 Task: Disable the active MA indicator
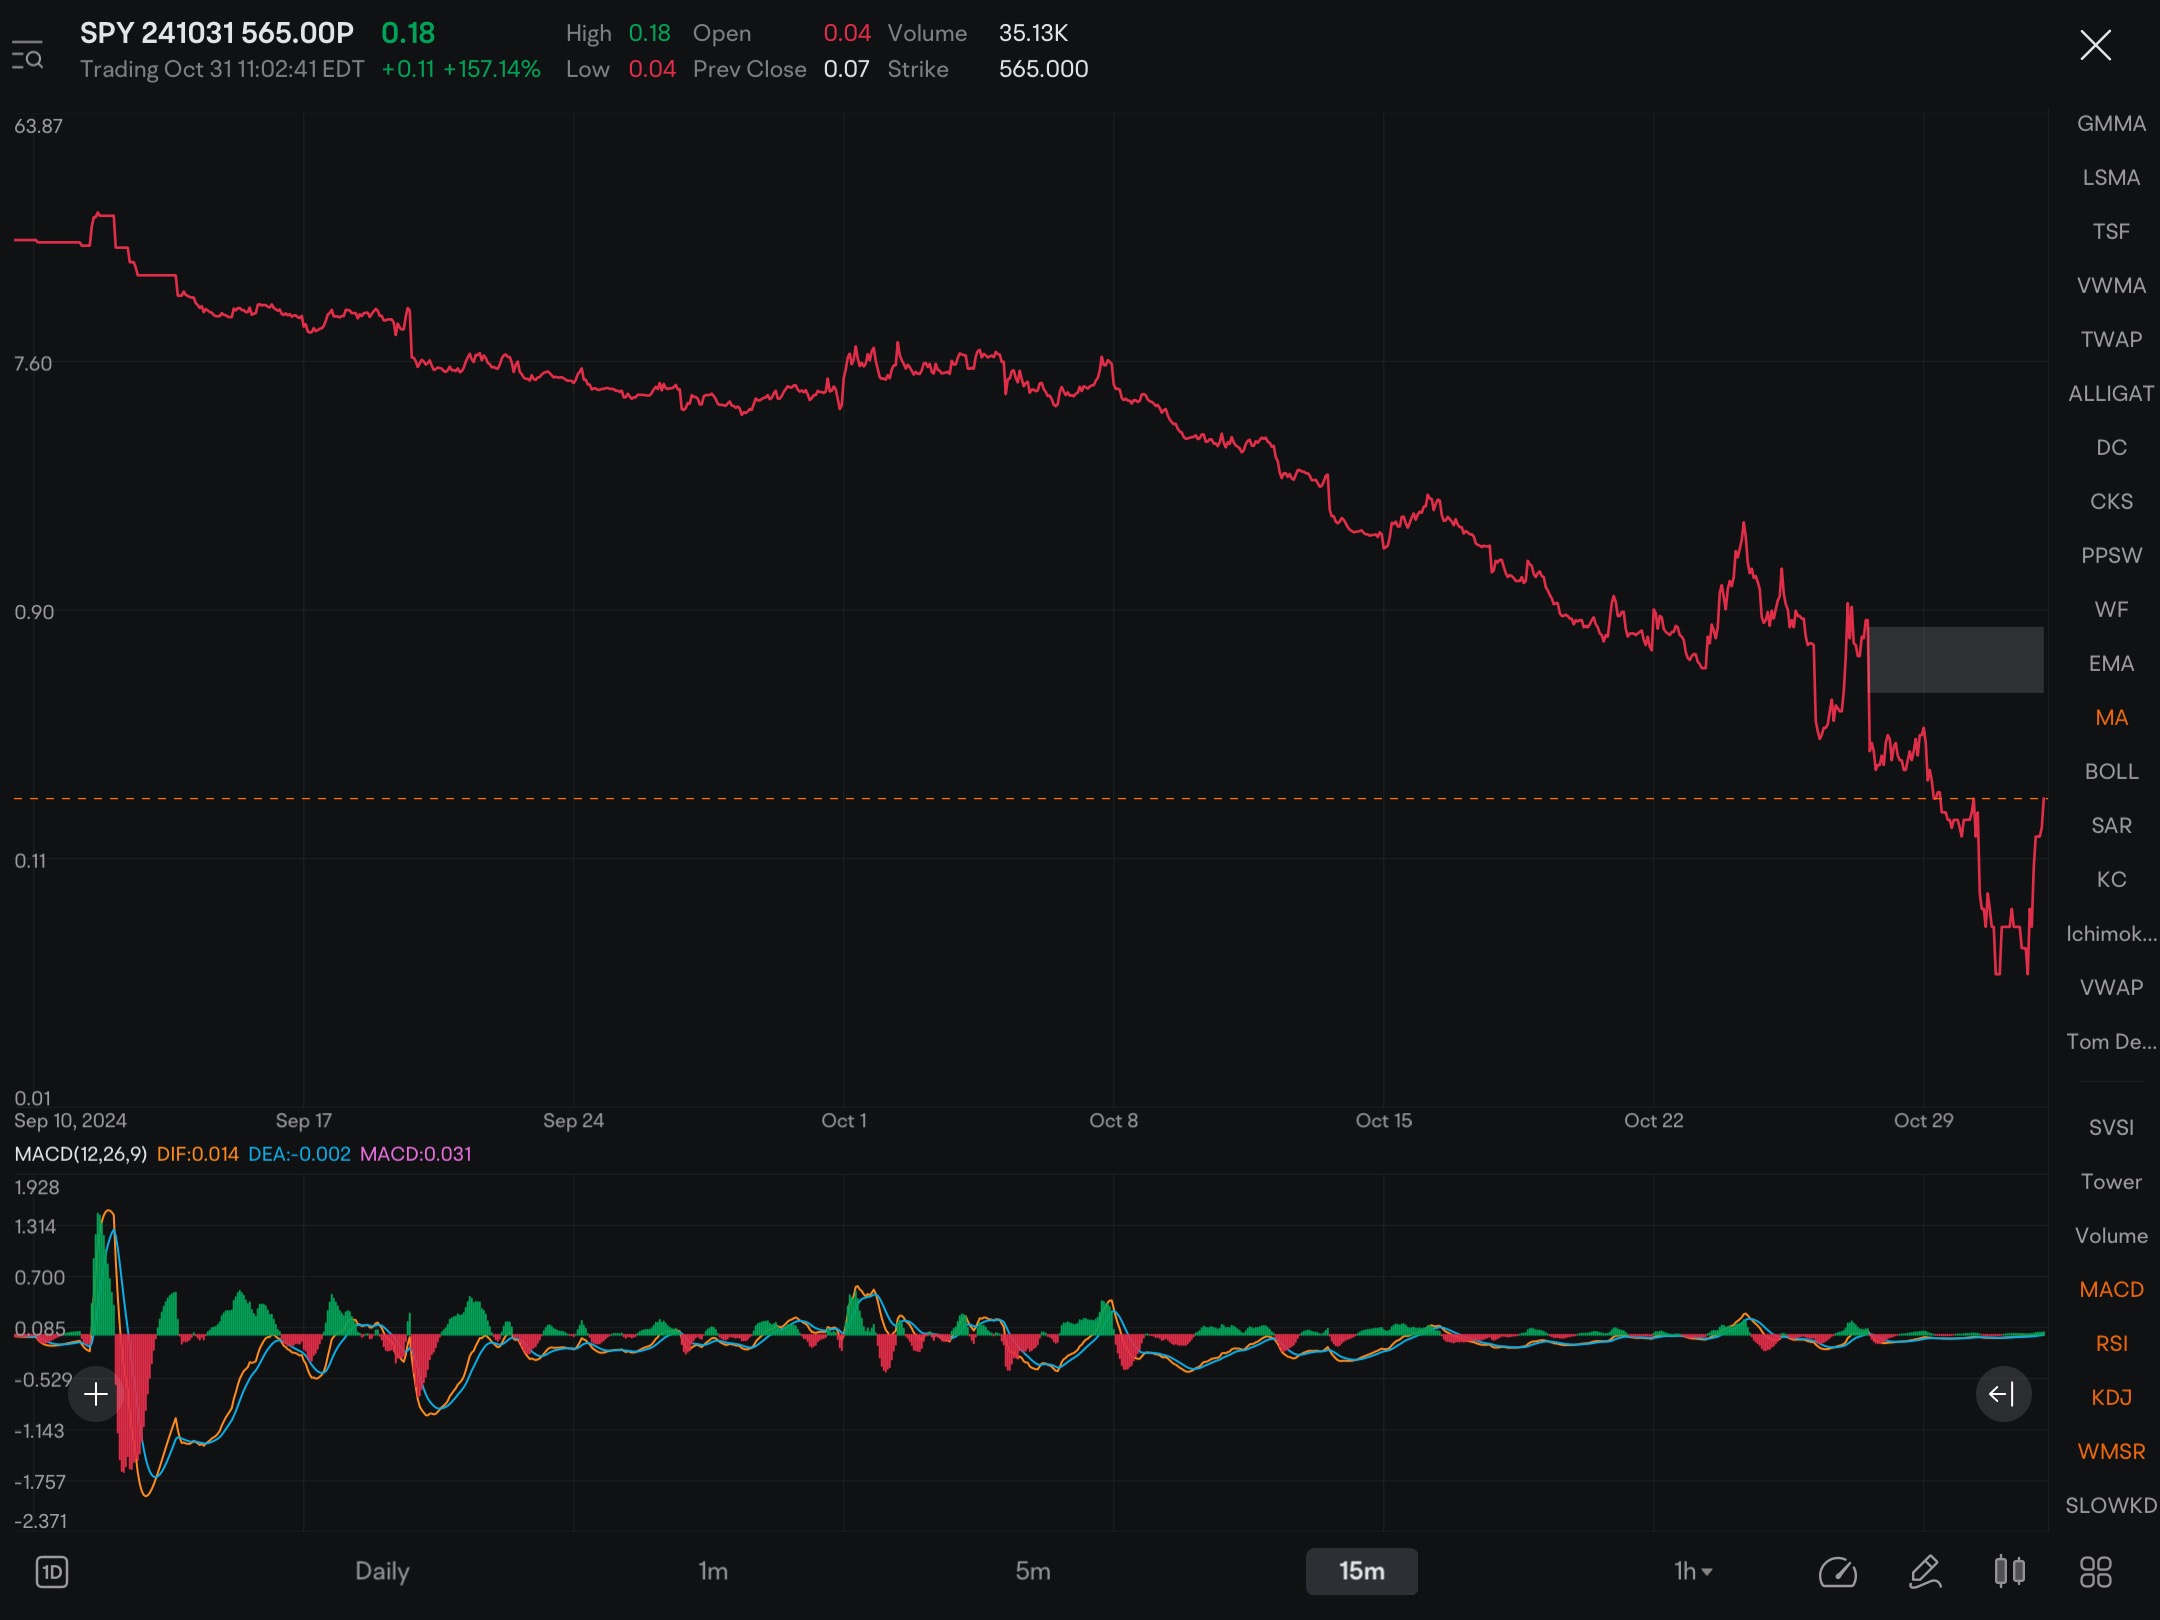[x=2111, y=718]
